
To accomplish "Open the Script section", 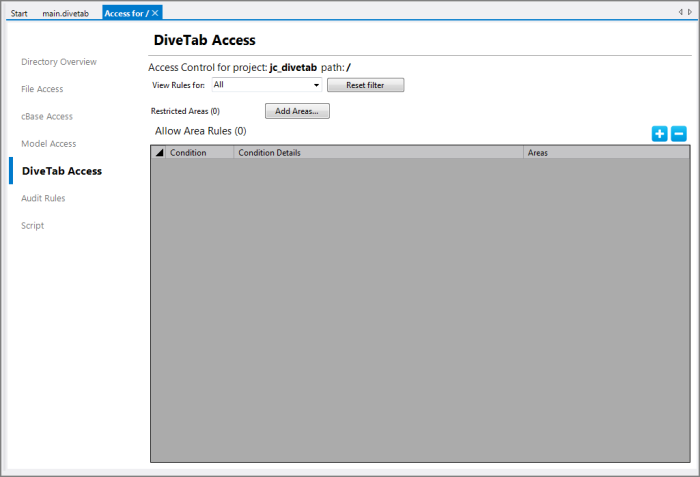I will 33,225.
